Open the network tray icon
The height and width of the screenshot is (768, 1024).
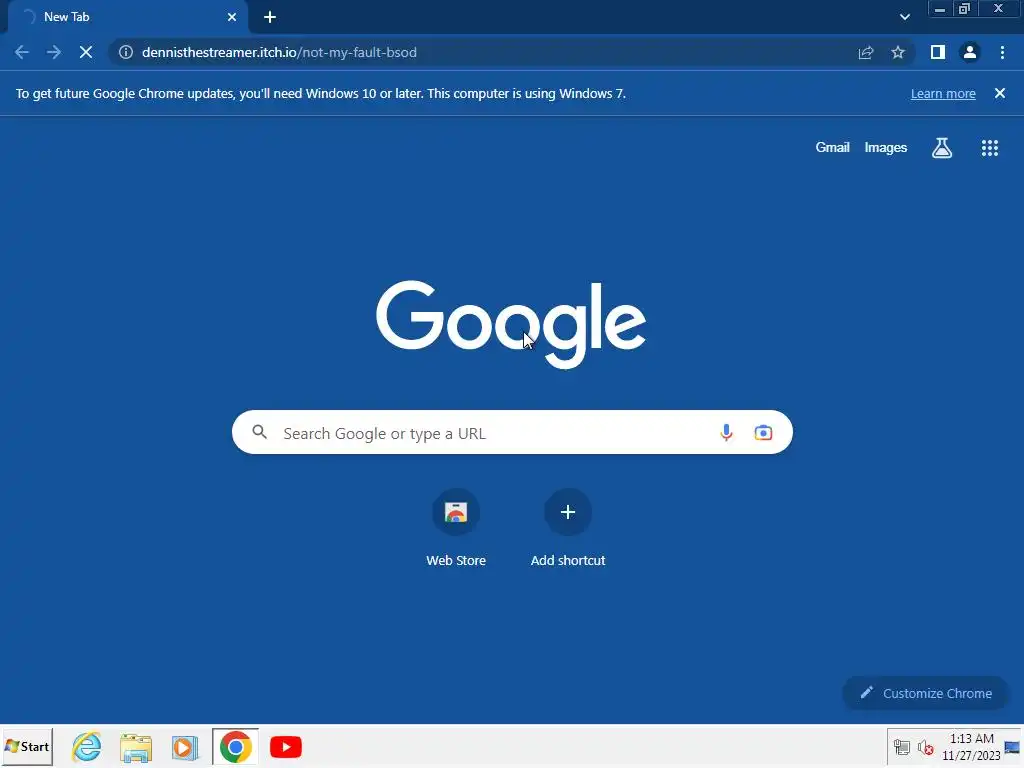click(902, 747)
